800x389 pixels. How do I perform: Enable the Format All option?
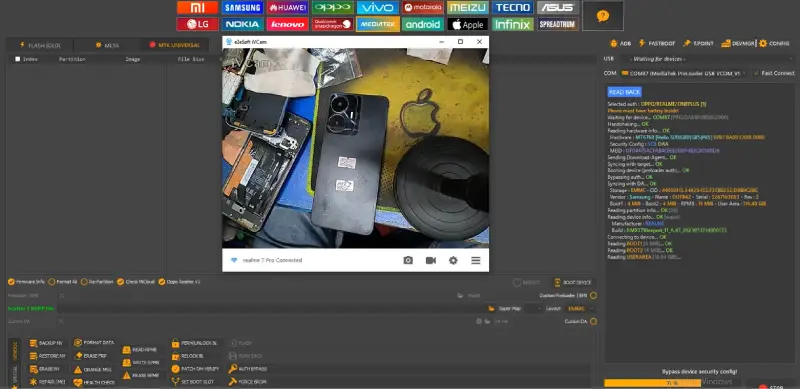63,282
